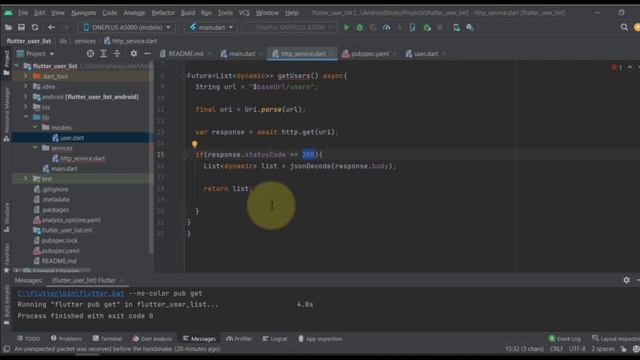Screen dimensions: 640x360
Task: Collapse the services folder
Action: point(35,148)
